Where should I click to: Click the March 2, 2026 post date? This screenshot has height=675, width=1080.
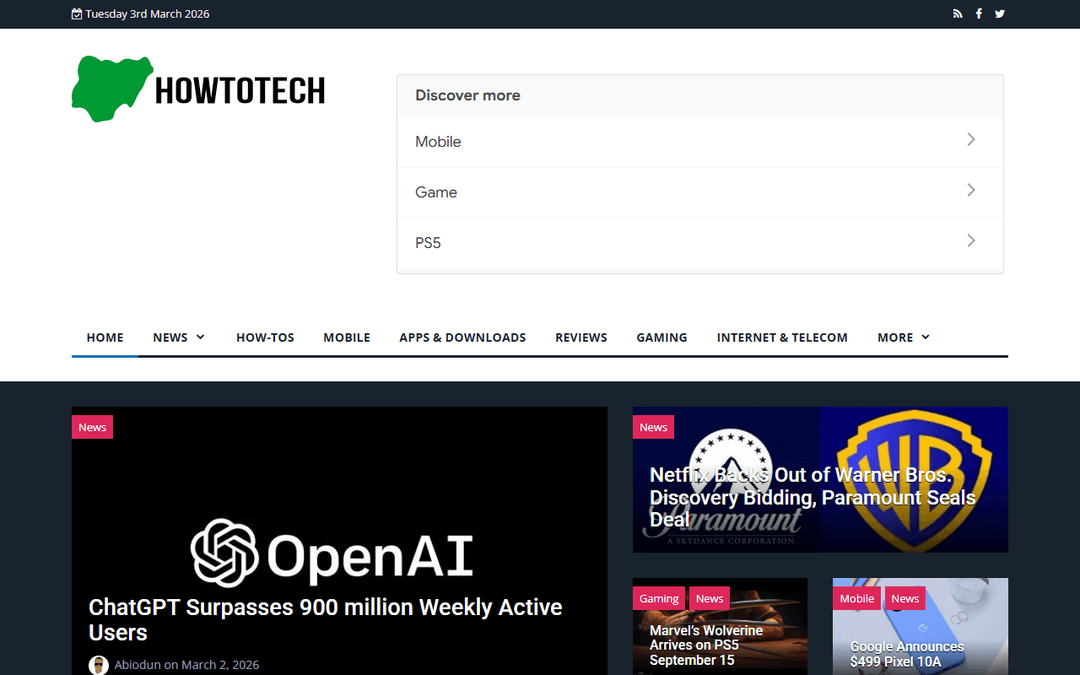[220, 665]
